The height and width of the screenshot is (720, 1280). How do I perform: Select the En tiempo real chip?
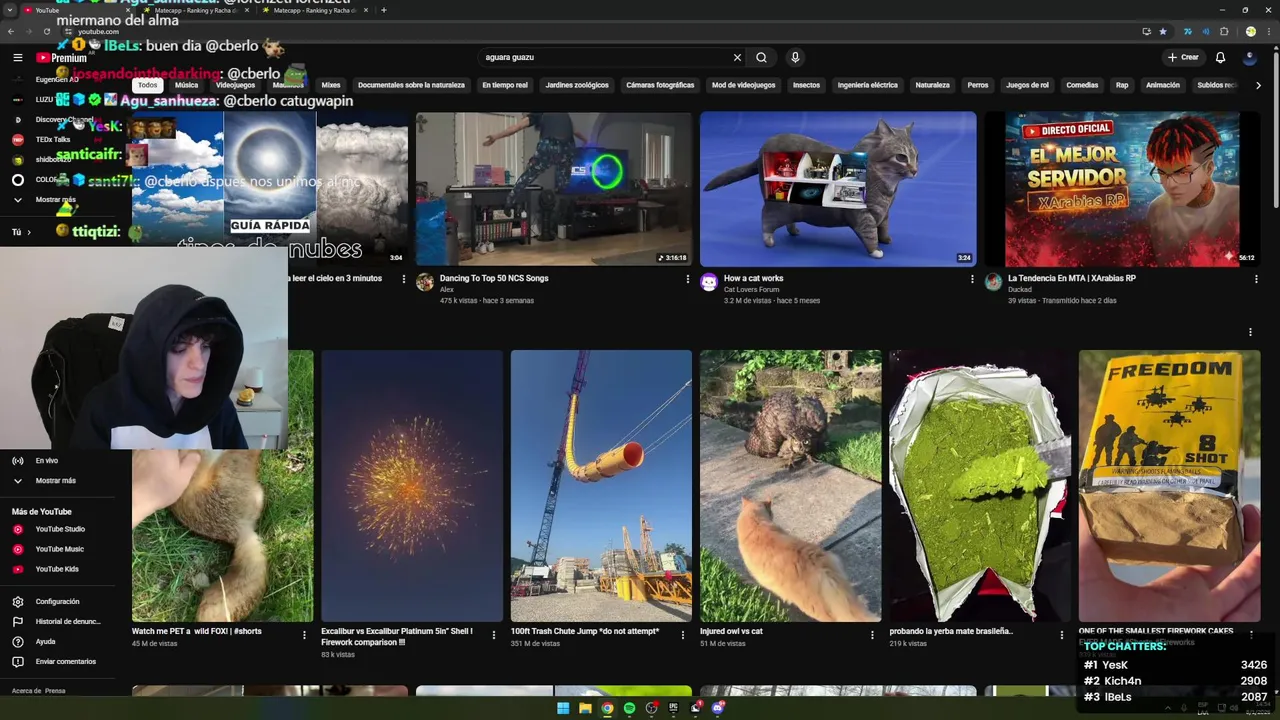(x=505, y=85)
